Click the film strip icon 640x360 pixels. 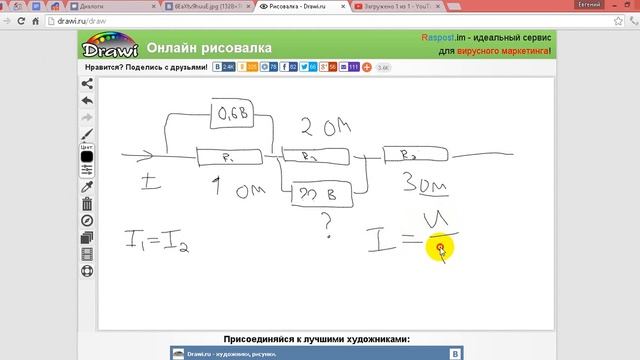tap(87, 254)
